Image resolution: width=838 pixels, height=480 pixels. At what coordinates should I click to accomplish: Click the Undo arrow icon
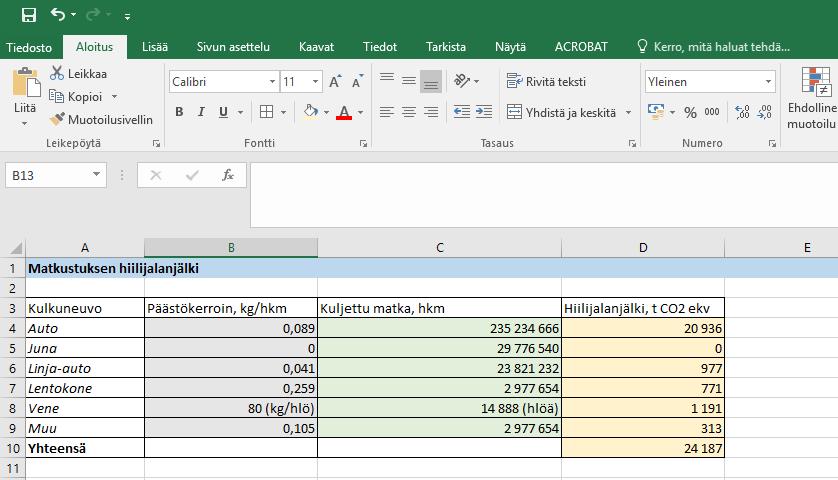pyautogui.click(x=58, y=14)
